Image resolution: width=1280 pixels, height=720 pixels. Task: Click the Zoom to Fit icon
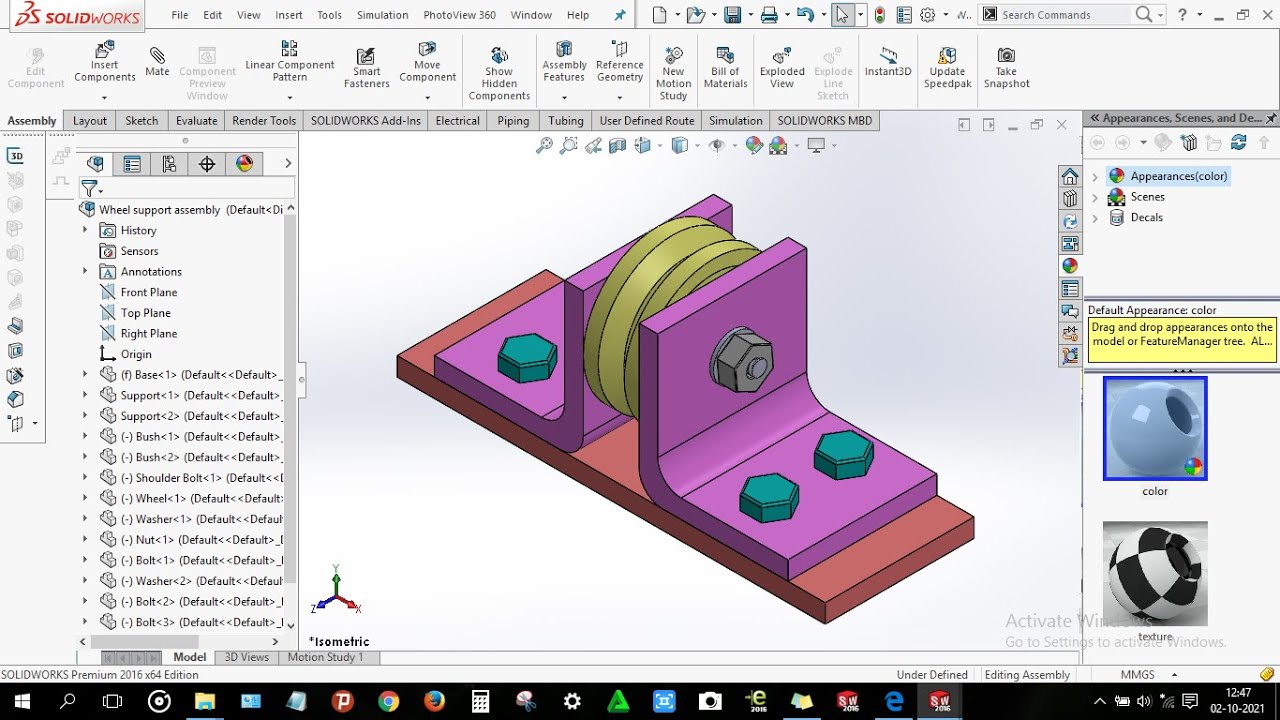pos(544,146)
